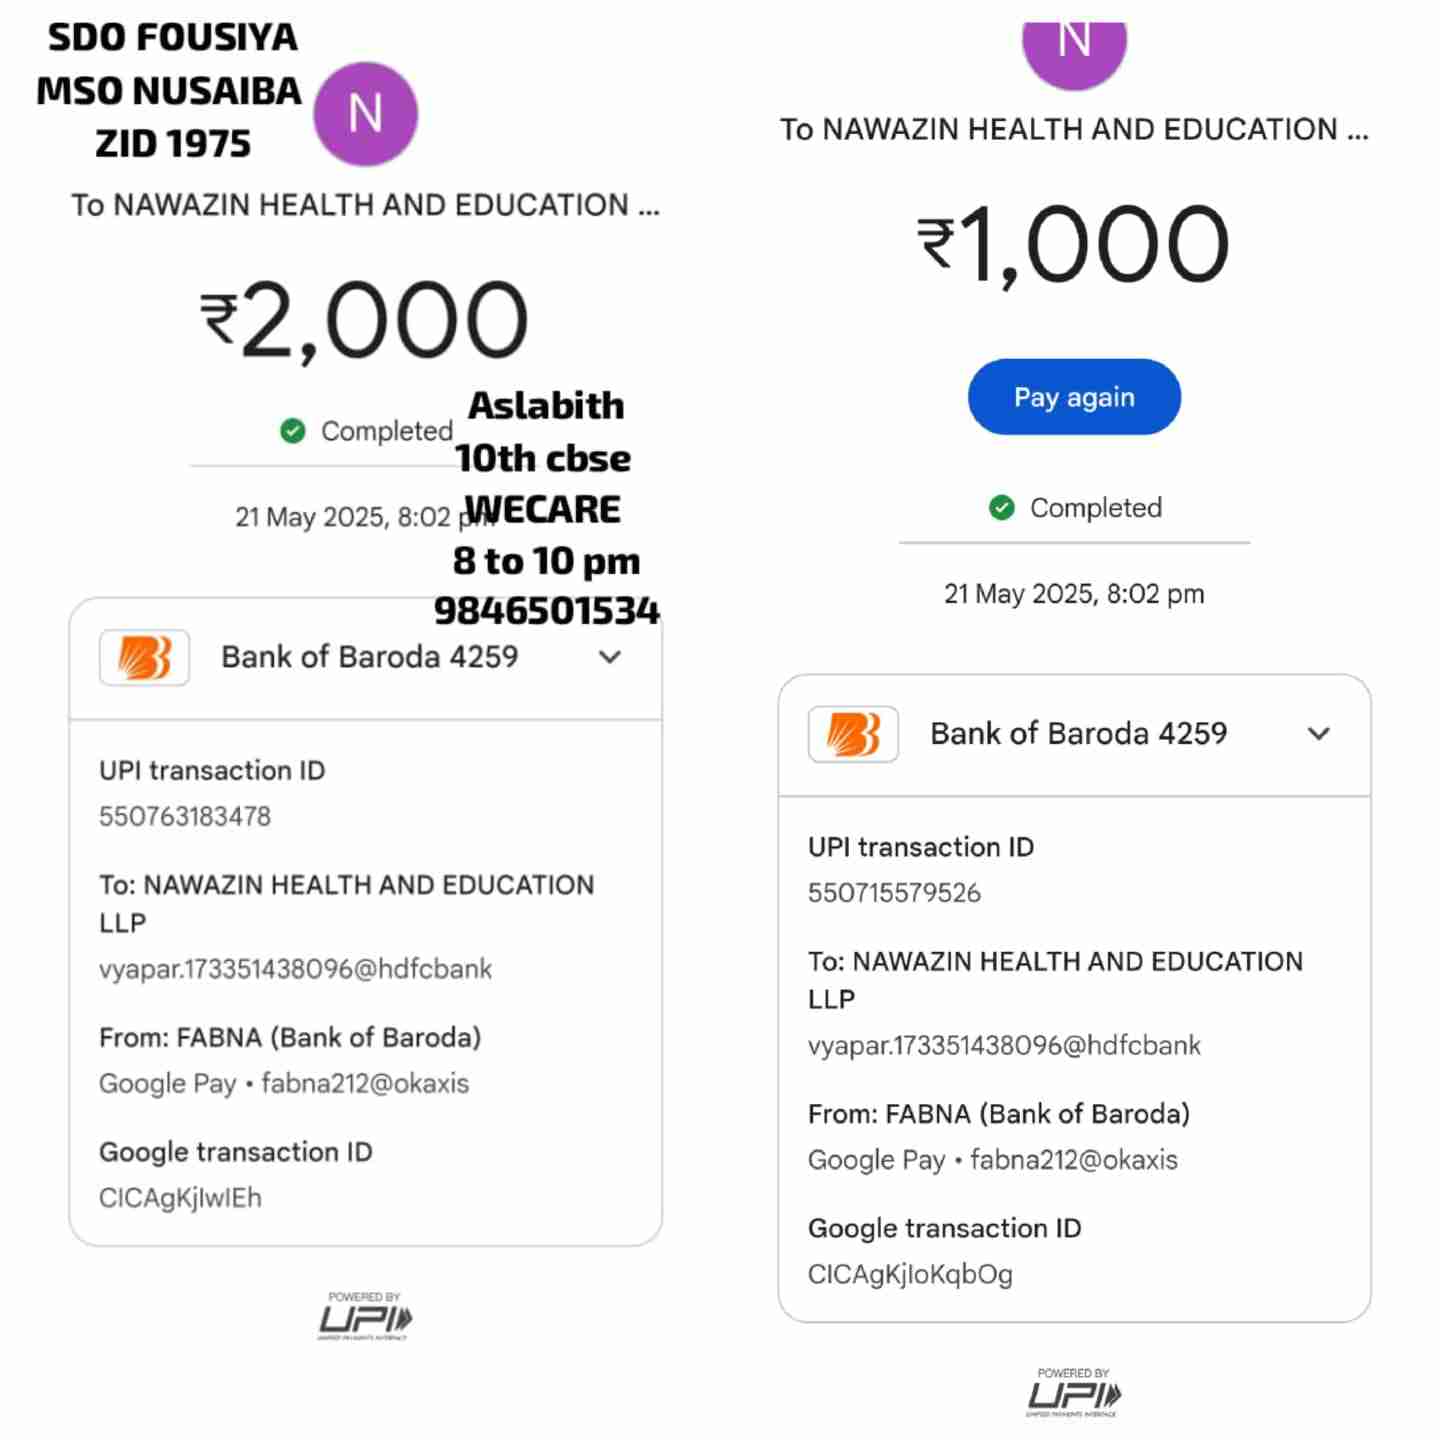The width and height of the screenshot is (1440, 1440).
Task: Click the ₹1,000 amount
Action: pos(1074,244)
